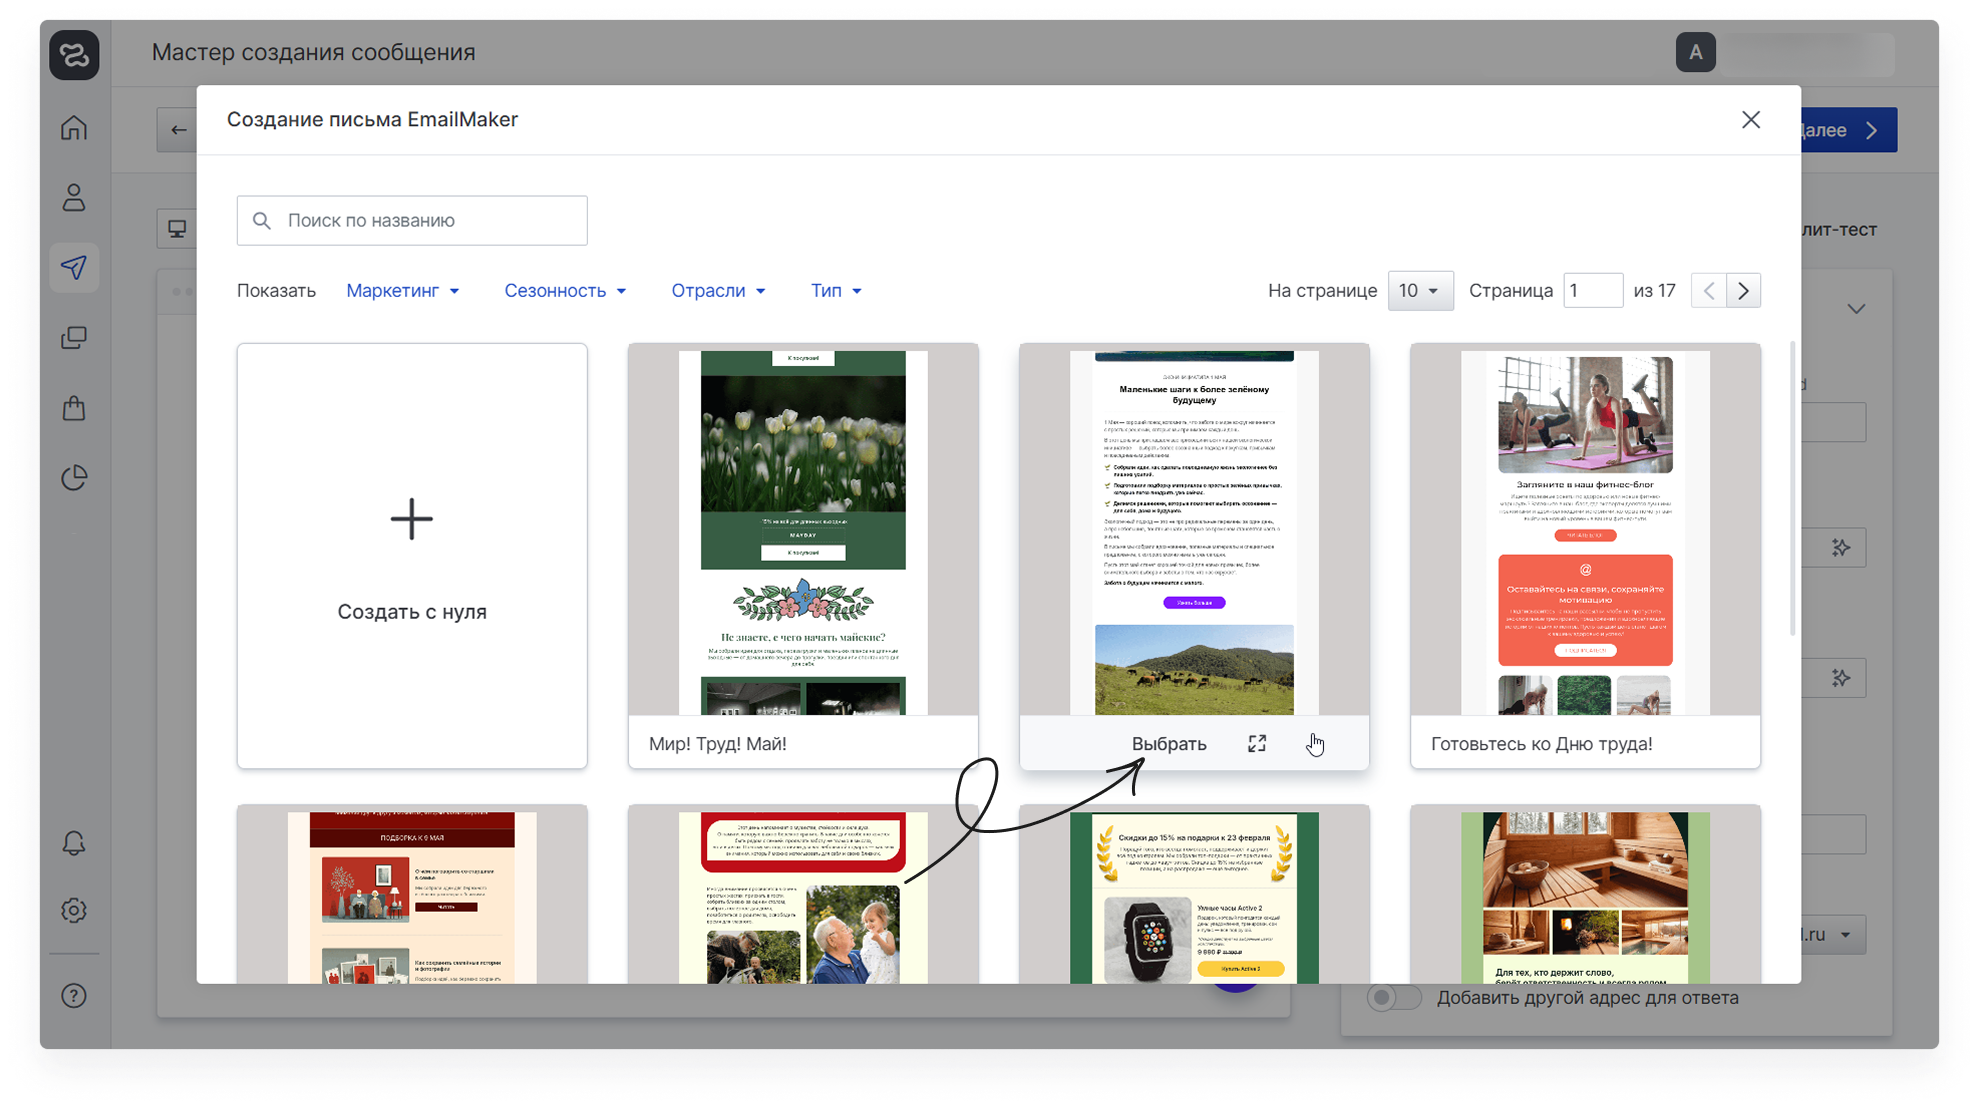1979x1109 pixels.
Task: Click the back arrow button behind dialog
Action: (x=178, y=130)
